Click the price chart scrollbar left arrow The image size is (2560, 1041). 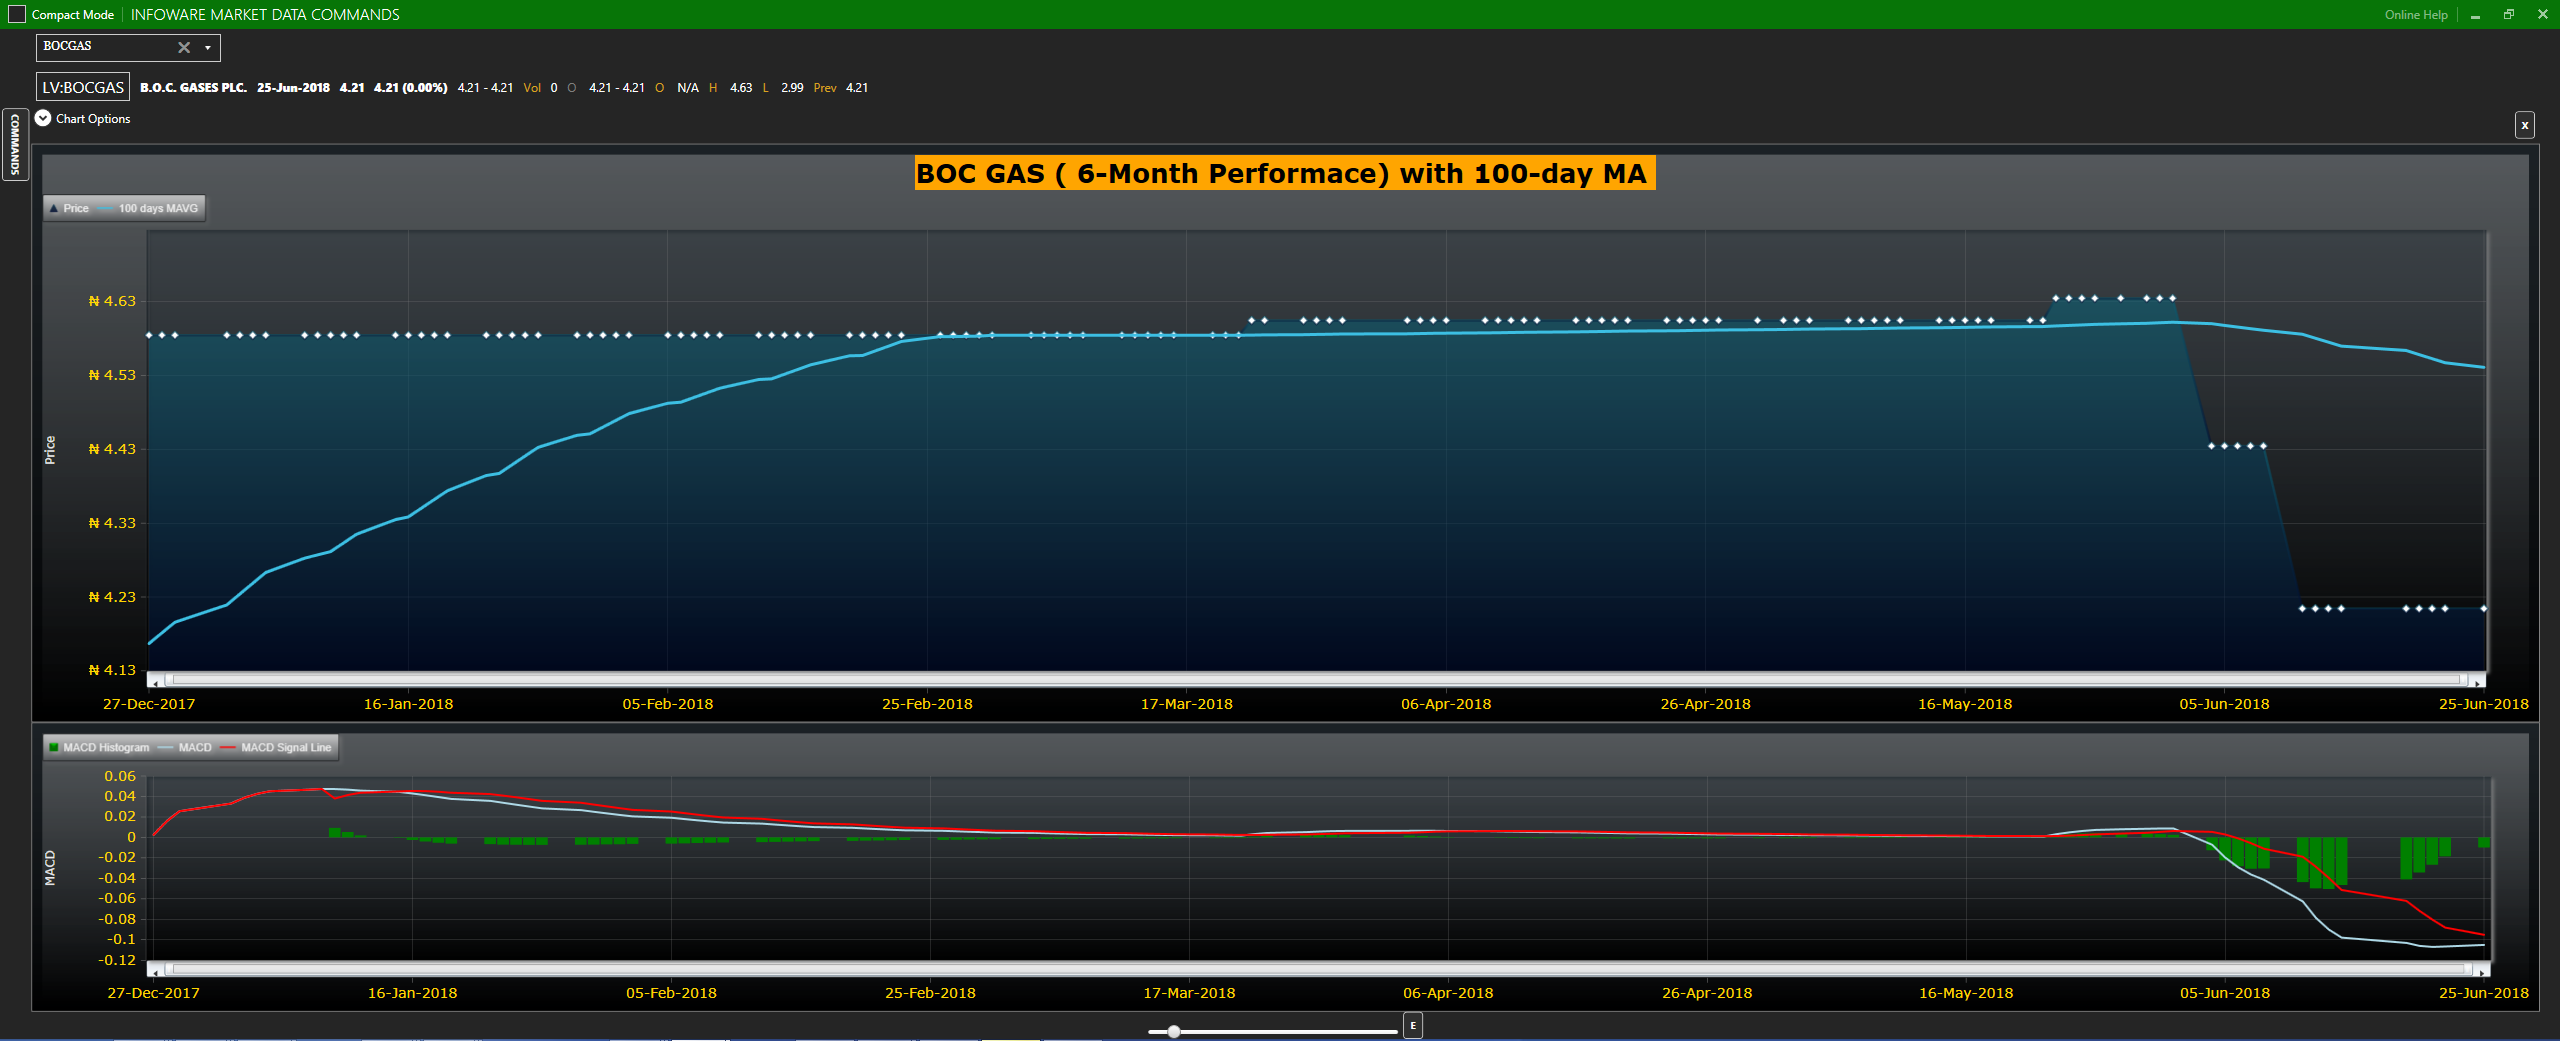(x=154, y=680)
